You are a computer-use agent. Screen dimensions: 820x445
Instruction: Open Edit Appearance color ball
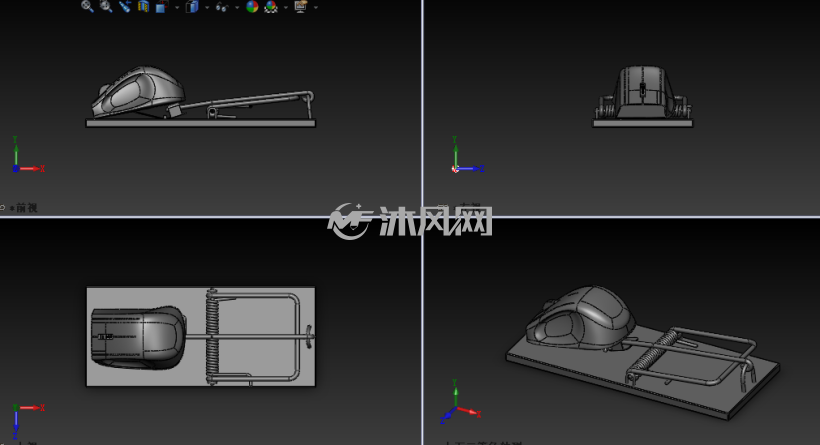[x=252, y=6]
